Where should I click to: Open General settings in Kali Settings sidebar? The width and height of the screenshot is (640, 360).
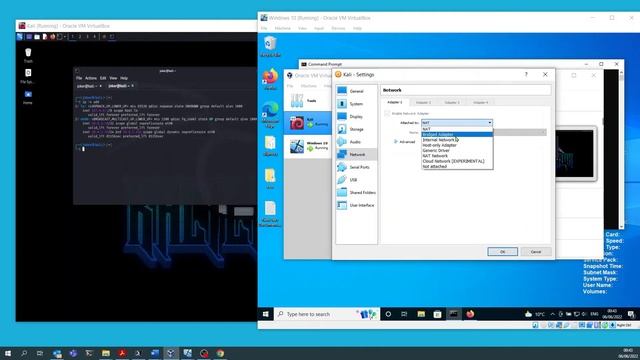(356, 91)
